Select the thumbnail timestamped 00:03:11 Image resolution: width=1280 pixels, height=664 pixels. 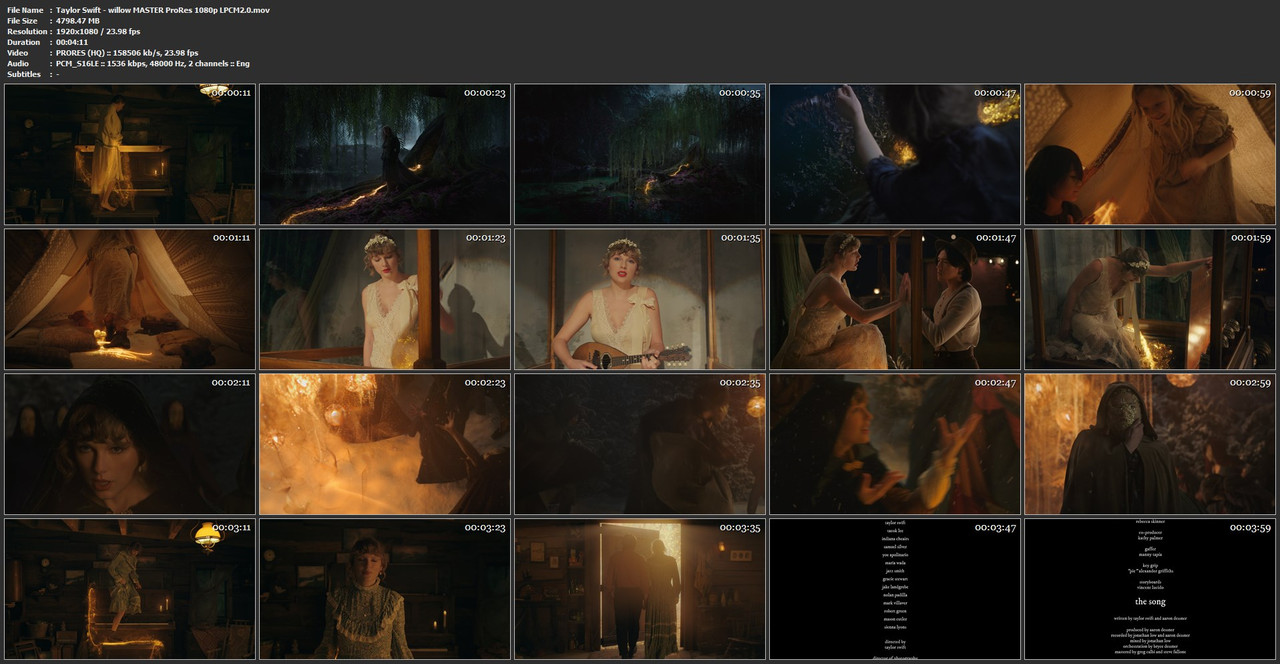pyautogui.click(x=130, y=589)
